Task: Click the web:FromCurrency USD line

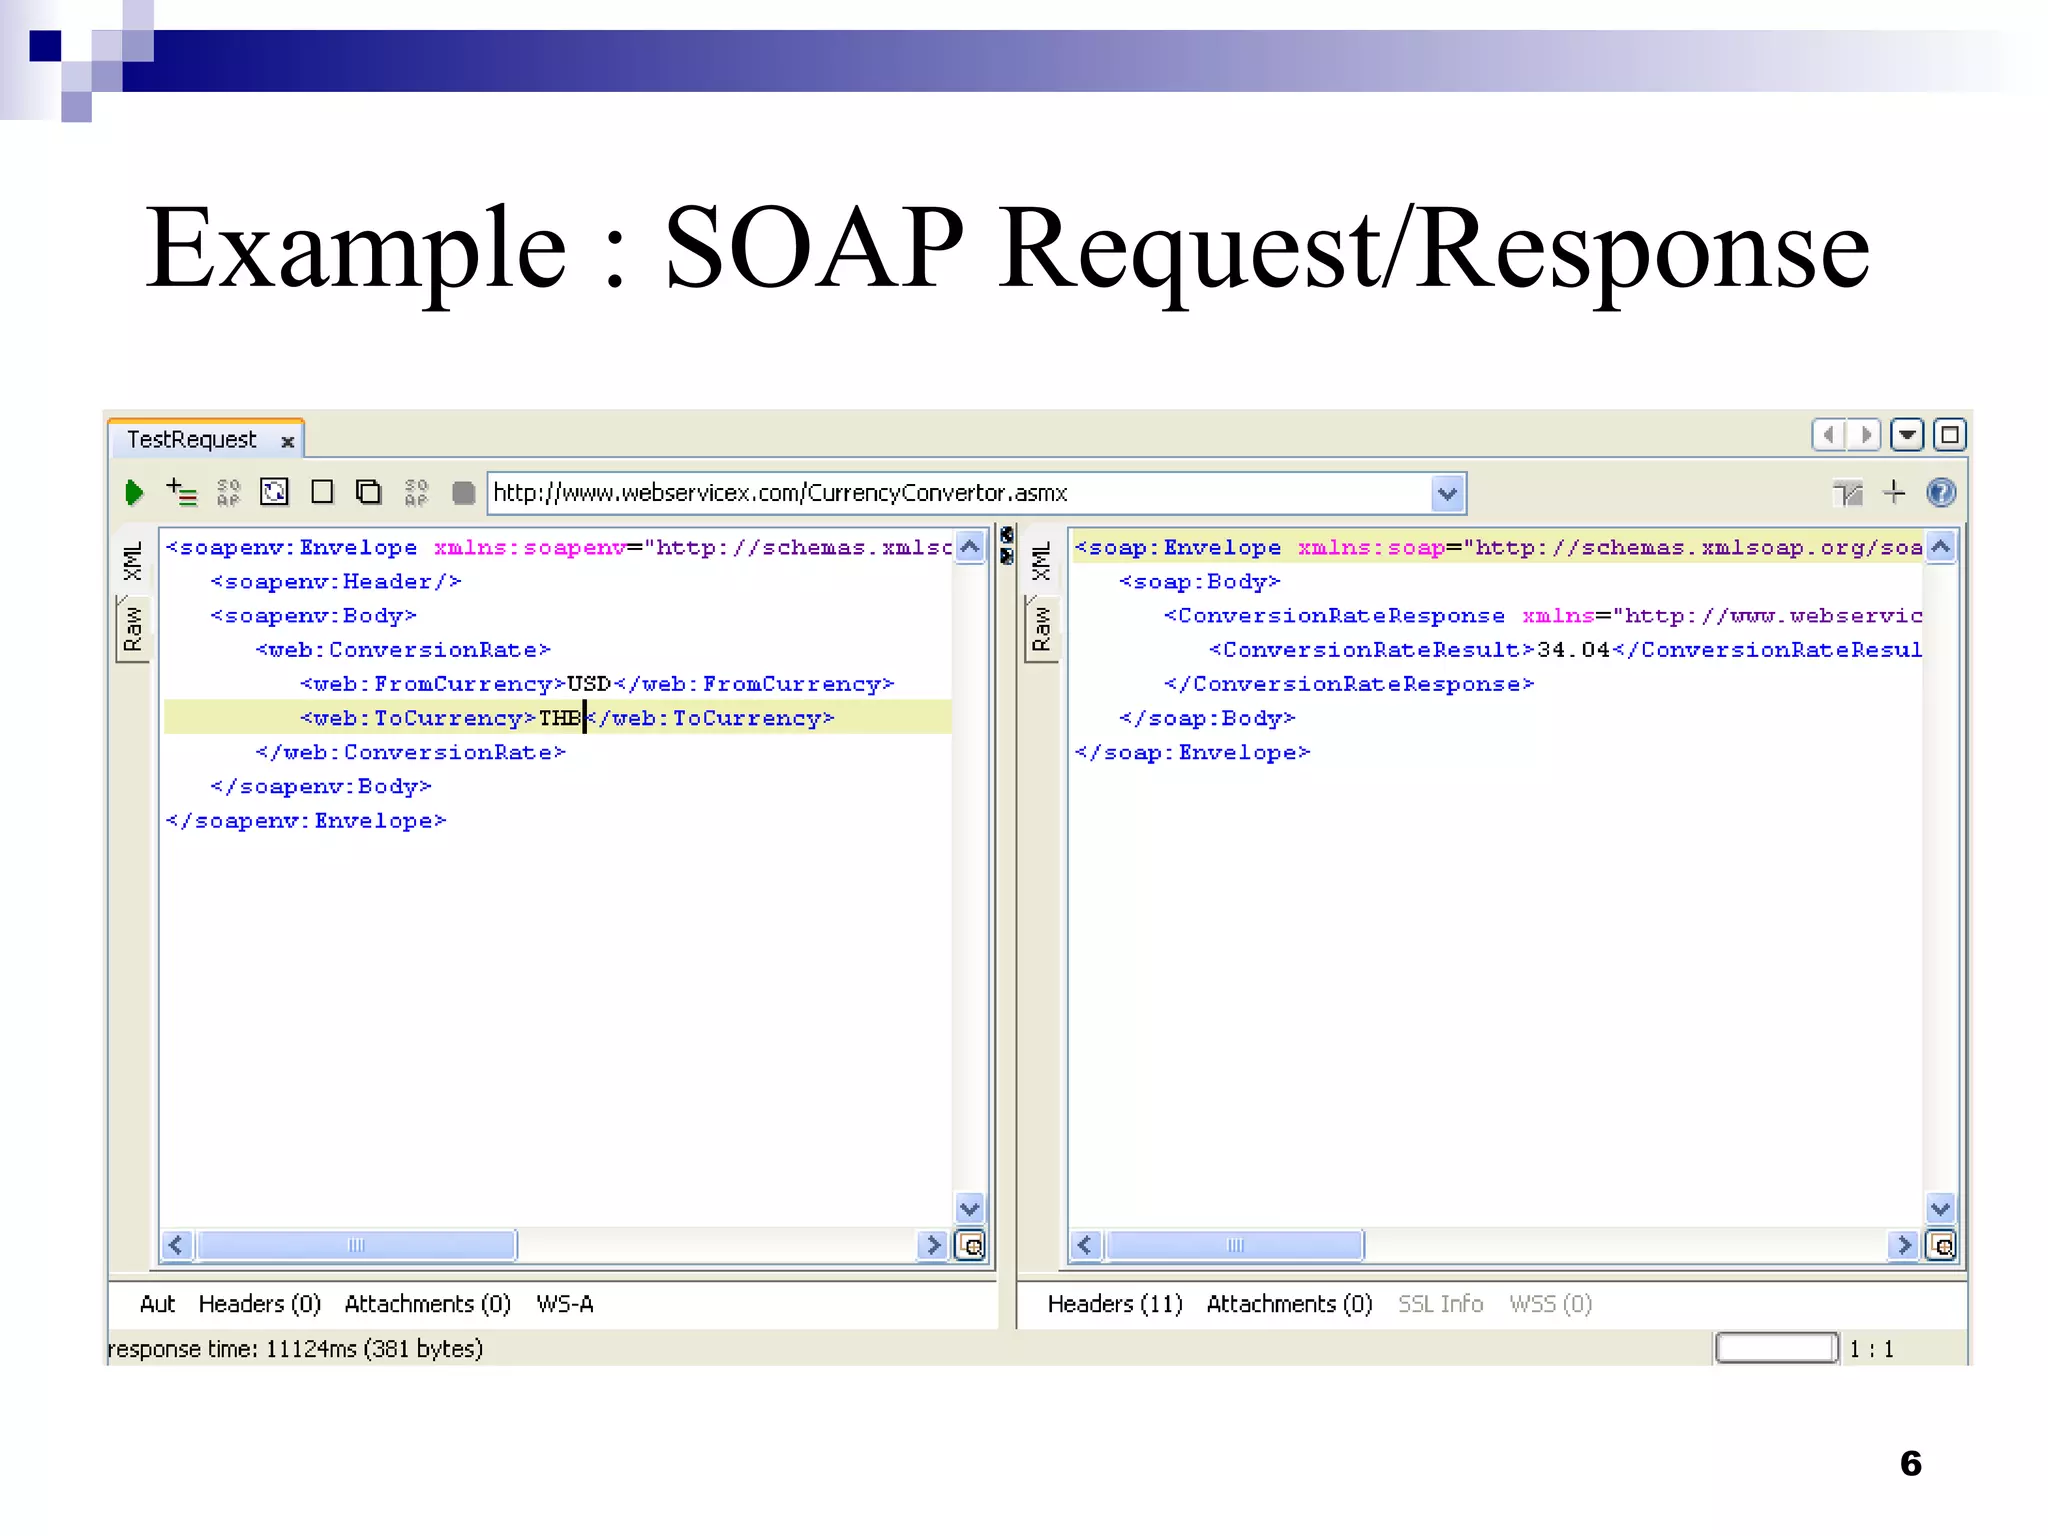Action: pyautogui.click(x=596, y=684)
